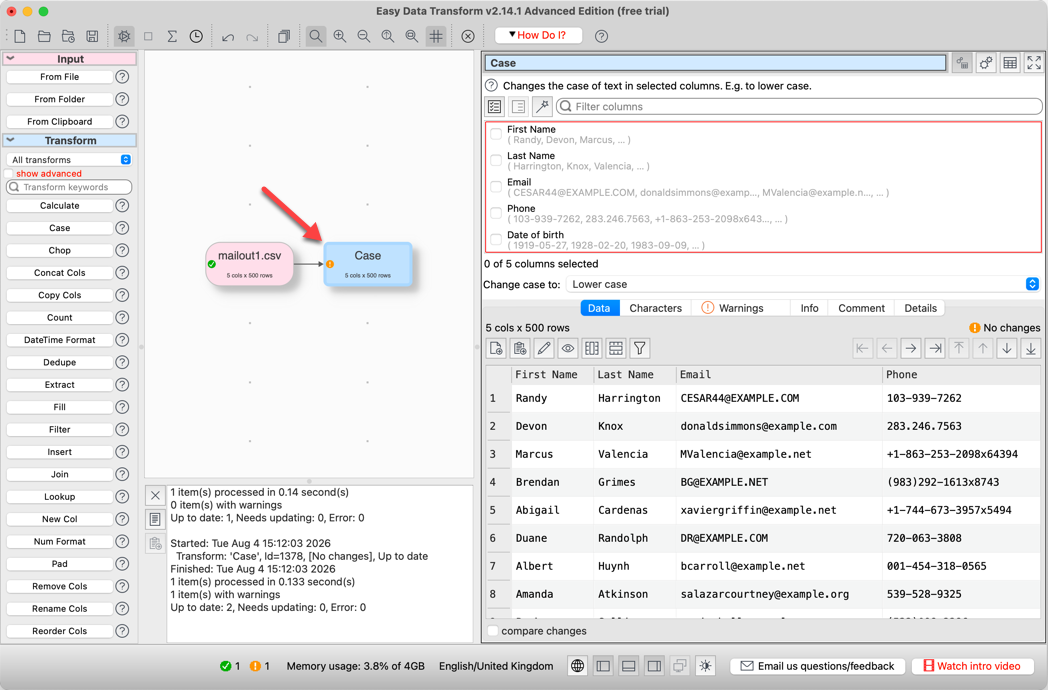The image size is (1048, 690).
Task: Click the From File input button
Action: click(x=59, y=77)
